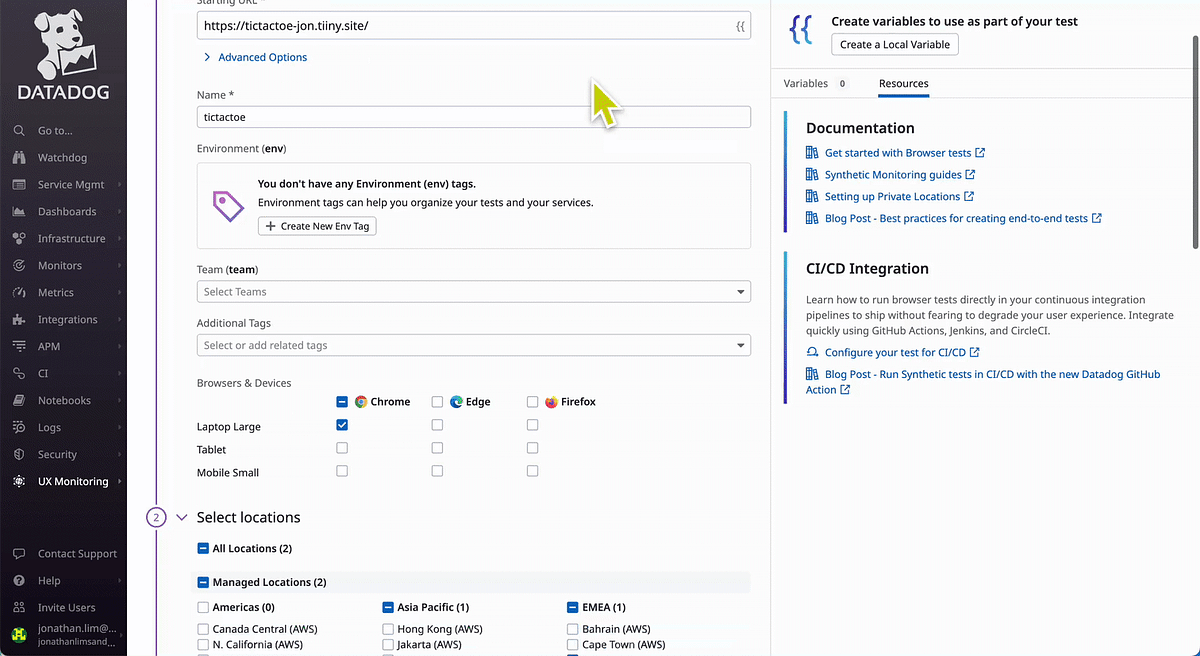
Task: Expand the Service Mgmt submenu arrow
Action: 120,185
